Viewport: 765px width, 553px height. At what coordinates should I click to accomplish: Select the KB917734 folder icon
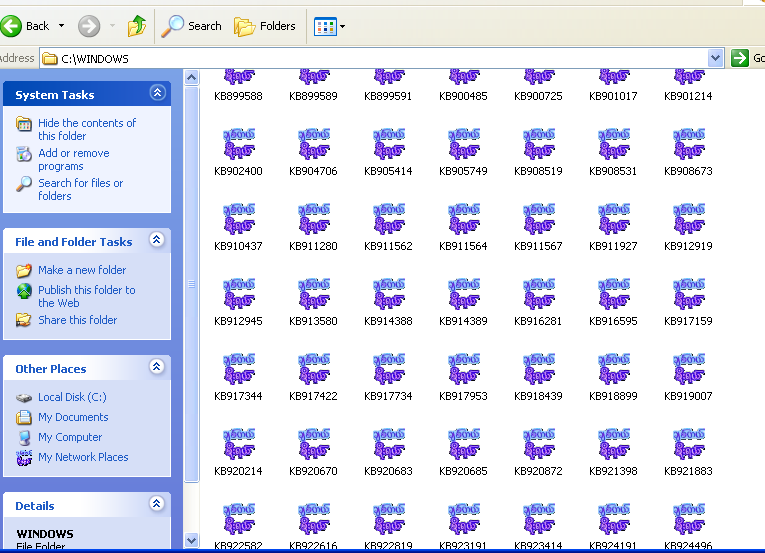388,369
